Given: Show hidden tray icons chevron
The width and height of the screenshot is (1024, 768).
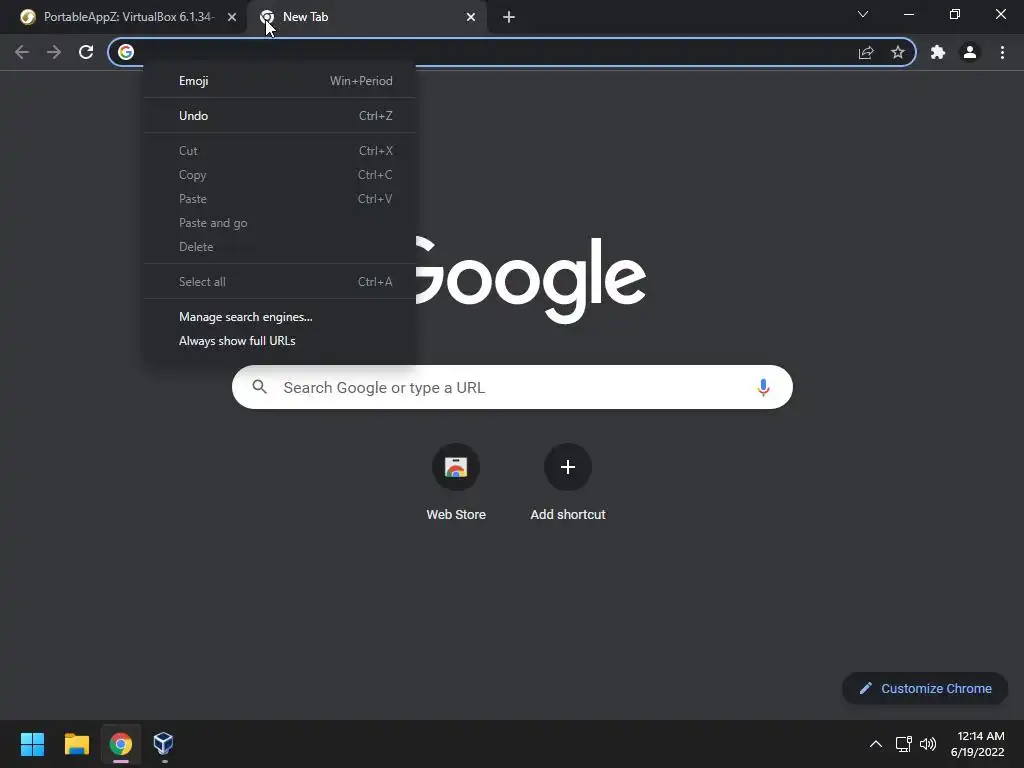Looking at the screenshot, I should [876, 744].
